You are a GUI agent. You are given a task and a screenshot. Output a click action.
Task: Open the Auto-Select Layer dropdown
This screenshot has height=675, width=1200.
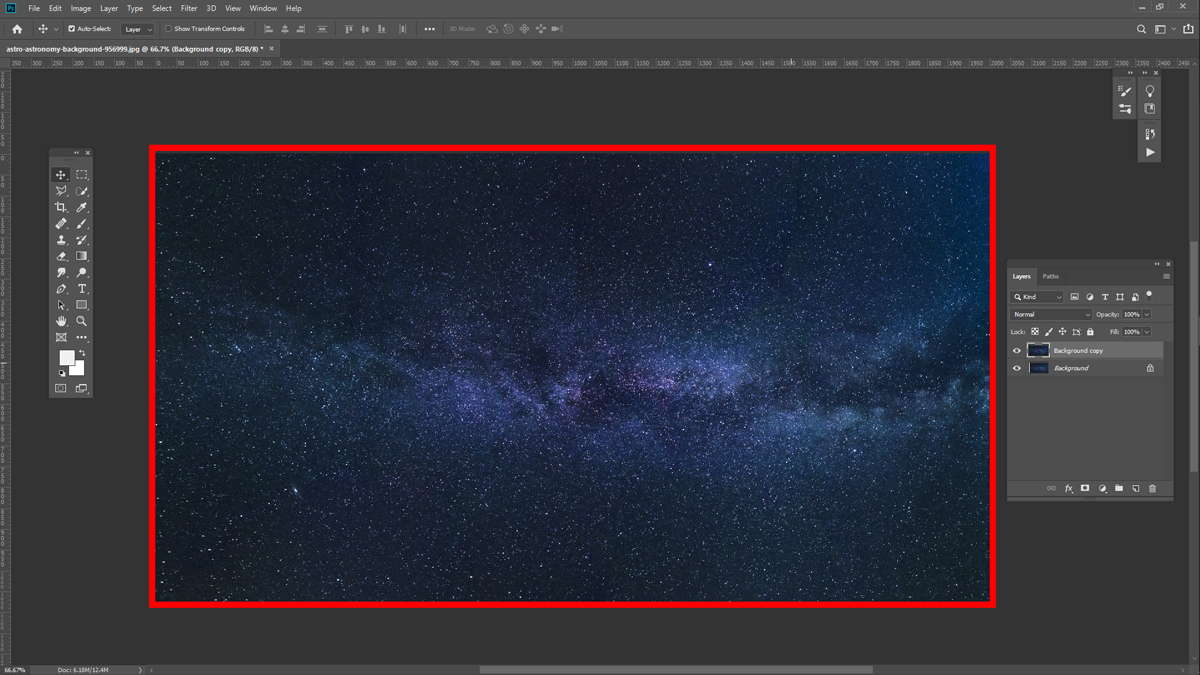click(137, 30)
